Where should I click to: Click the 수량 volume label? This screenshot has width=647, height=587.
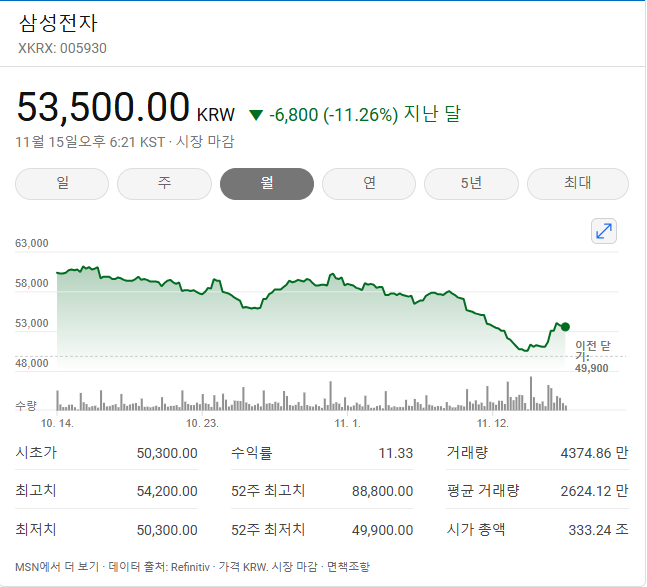coord(26,406)
